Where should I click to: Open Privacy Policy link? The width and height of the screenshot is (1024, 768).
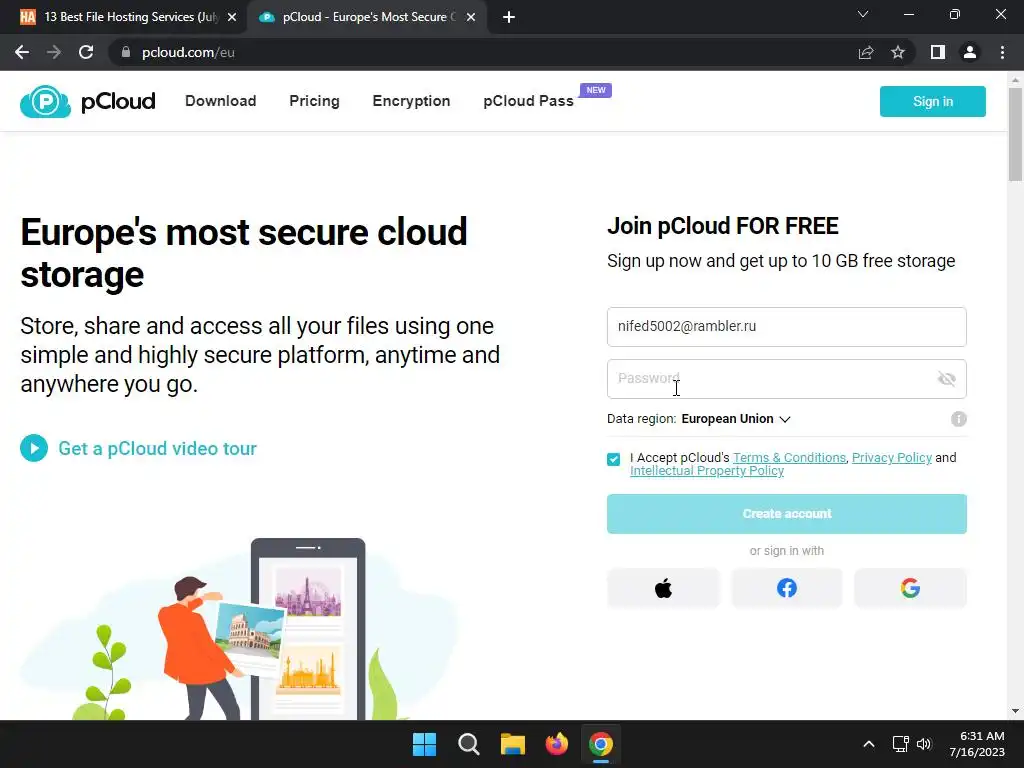click(x=891, y=458)
